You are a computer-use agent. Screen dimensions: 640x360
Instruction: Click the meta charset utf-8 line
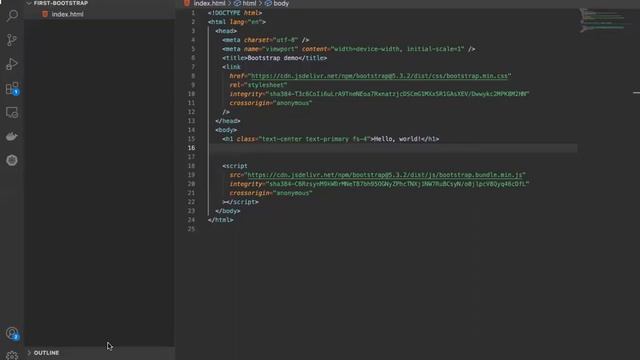click(x=266, y=40)
